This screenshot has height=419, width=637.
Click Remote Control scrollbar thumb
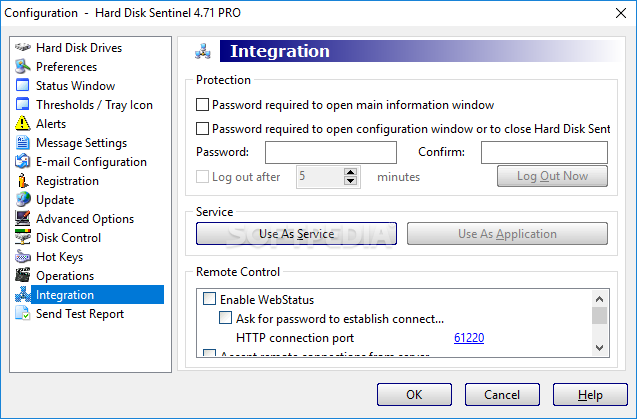pos(600,316)
